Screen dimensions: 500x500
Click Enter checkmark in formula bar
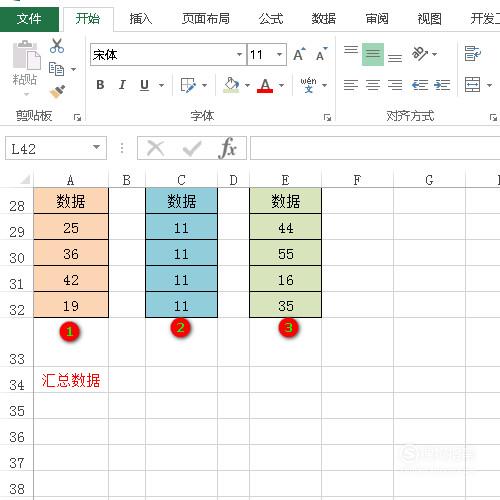(x=192, y=149)
